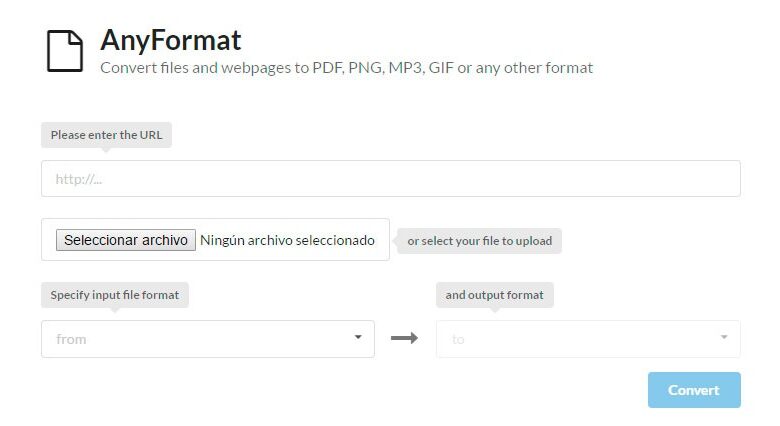The width and height of the screenshot is (780, 426).
Task: Click the AnyFormat title heading
Action: (171, 40)
